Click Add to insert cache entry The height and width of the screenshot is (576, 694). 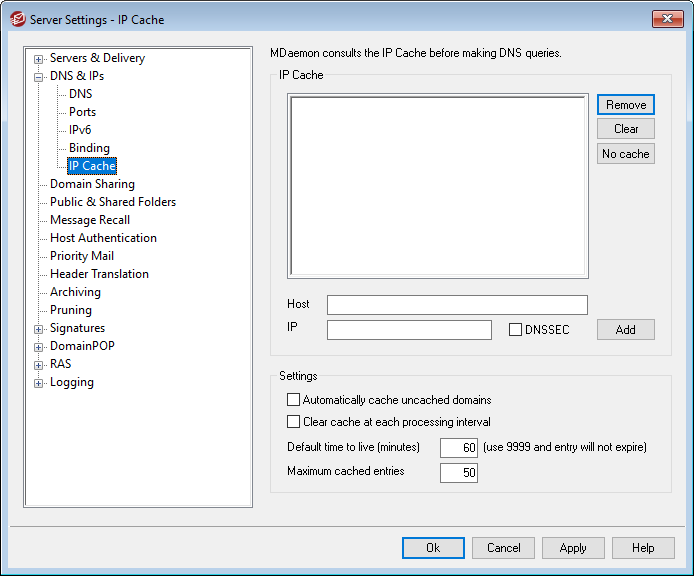[625, 330]
